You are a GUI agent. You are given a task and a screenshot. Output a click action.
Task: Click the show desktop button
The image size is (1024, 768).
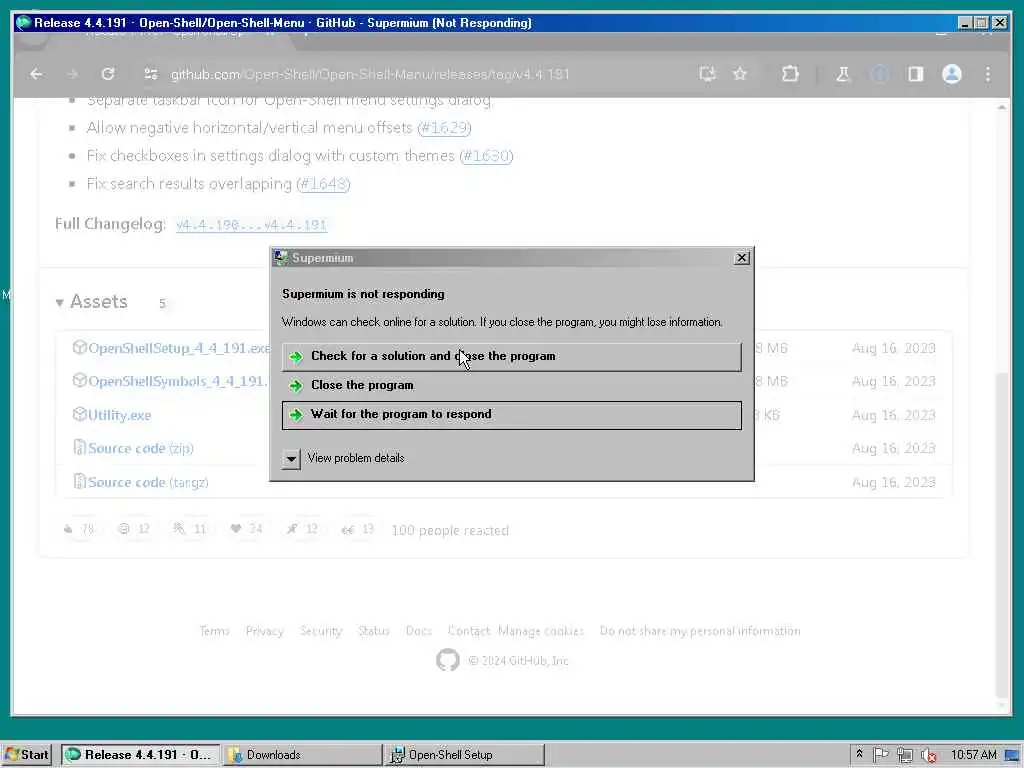pos(1013,755)
